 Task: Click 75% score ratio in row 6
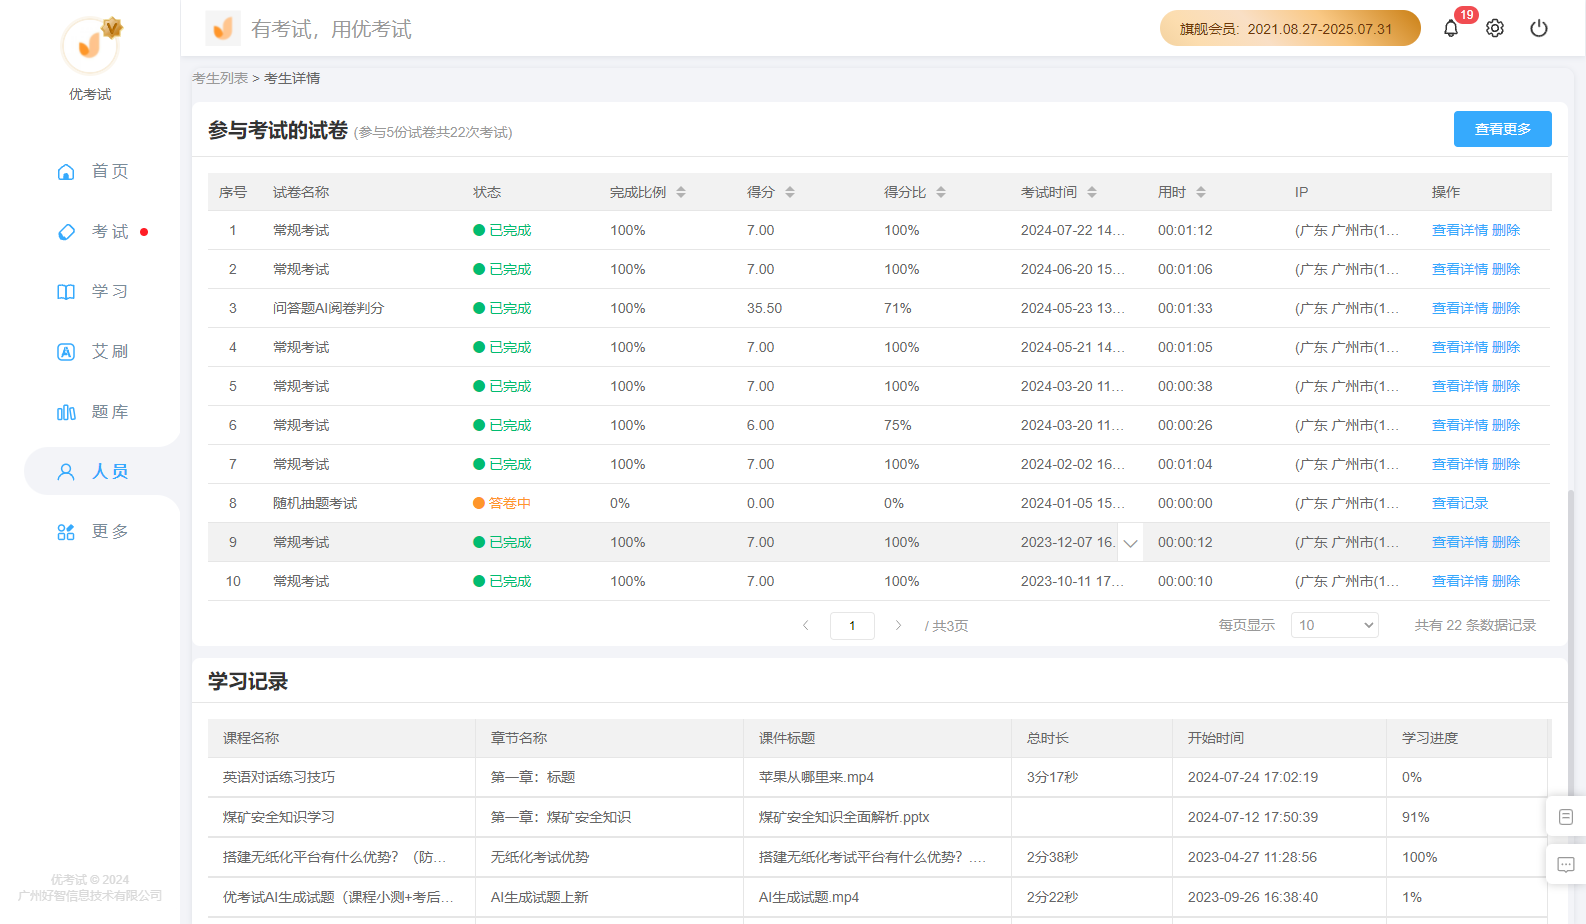(x=898, y=425)
